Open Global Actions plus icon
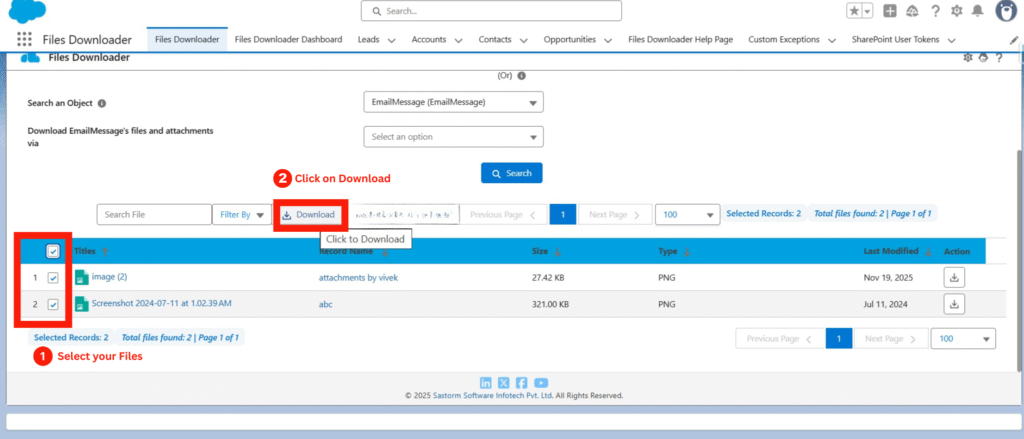 [889, 11]
